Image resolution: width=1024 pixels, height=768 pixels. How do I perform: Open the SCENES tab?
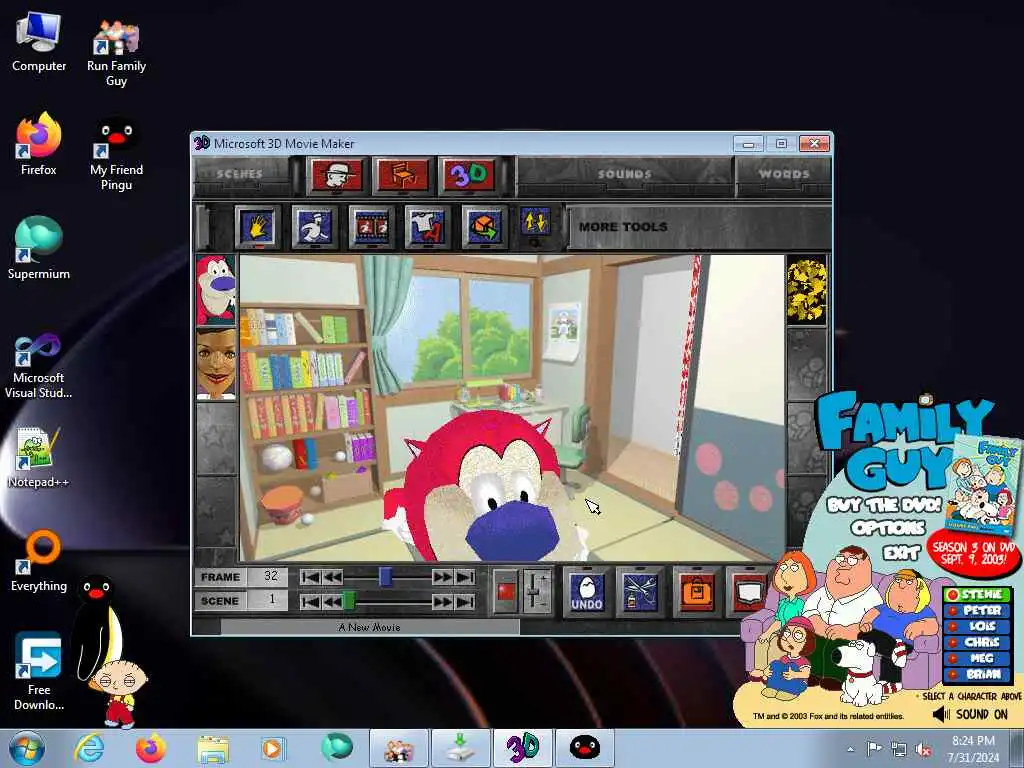[240, 174]
